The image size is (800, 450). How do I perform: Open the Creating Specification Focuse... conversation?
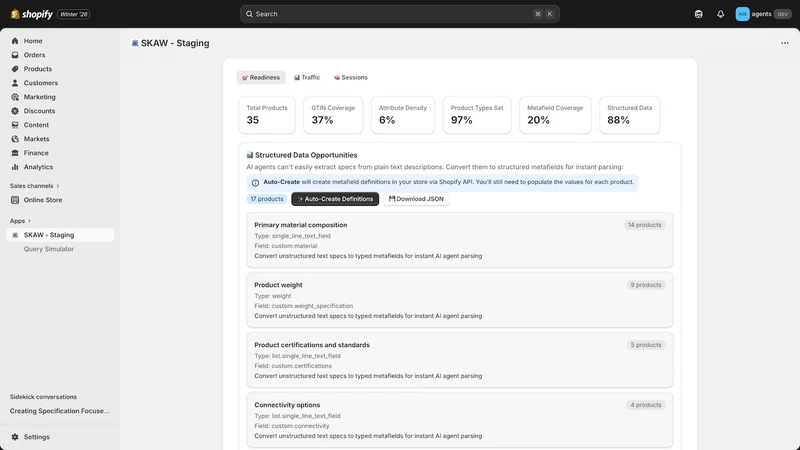tap(59, 411)
